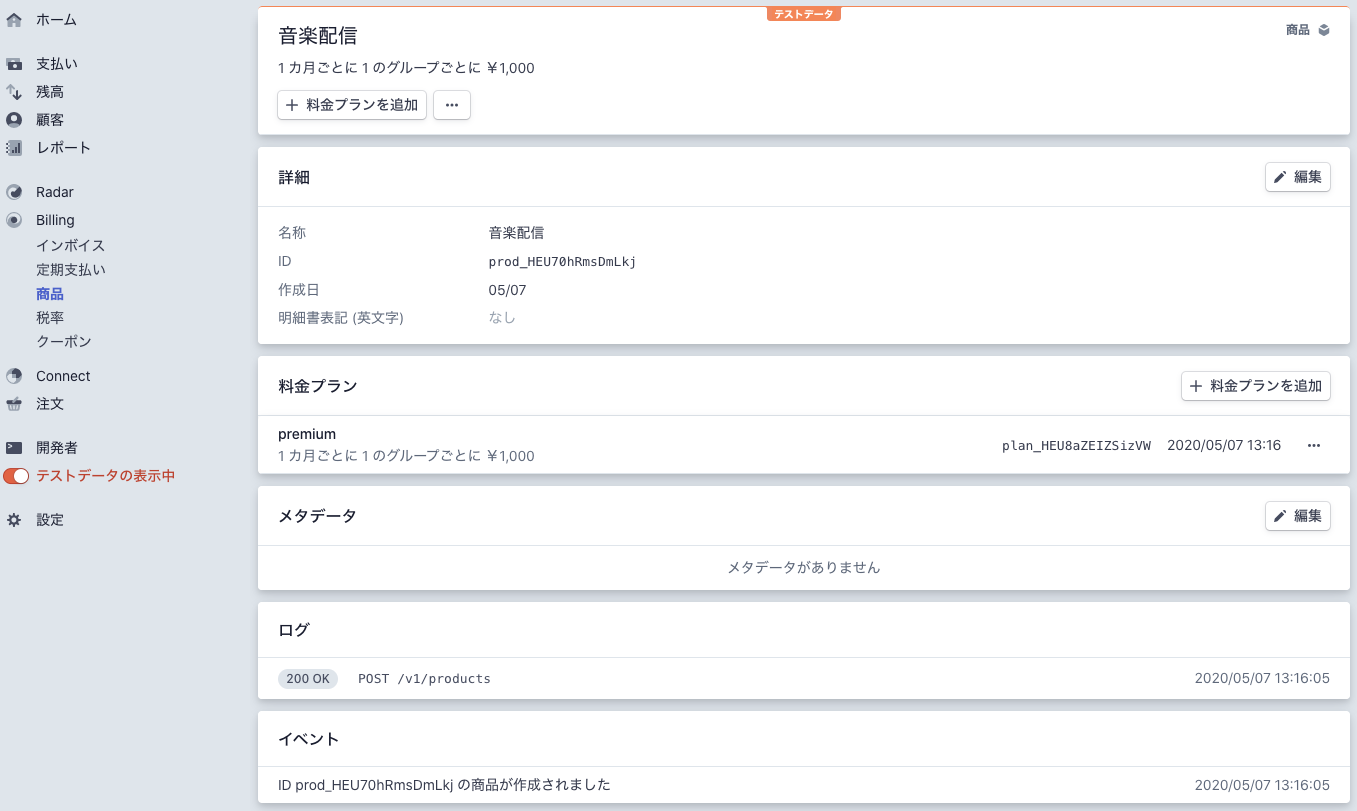Select Billing in the sidebar

55,220
